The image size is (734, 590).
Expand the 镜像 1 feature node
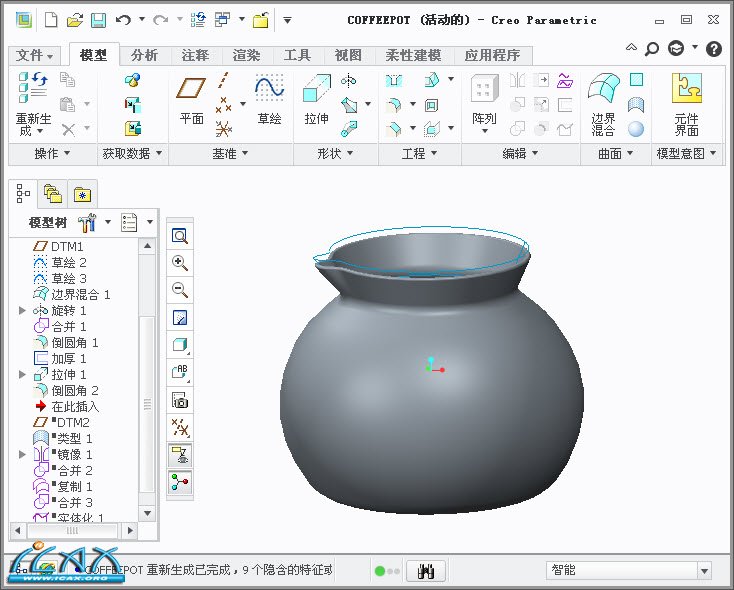22,455
